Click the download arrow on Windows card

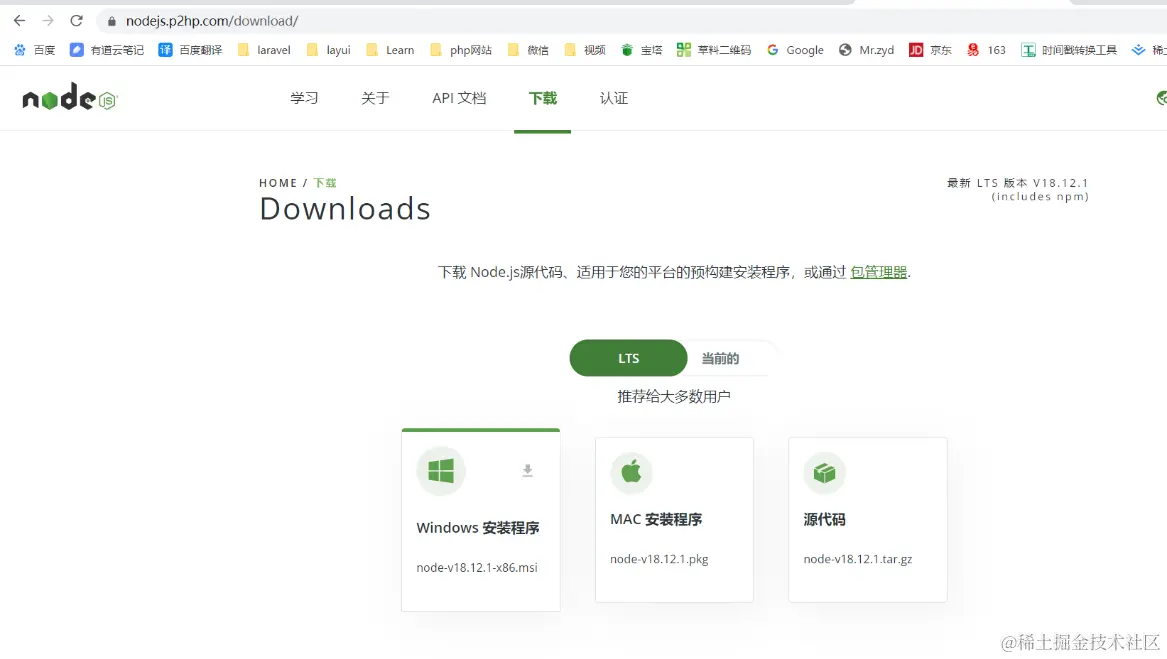coord(528,471)
